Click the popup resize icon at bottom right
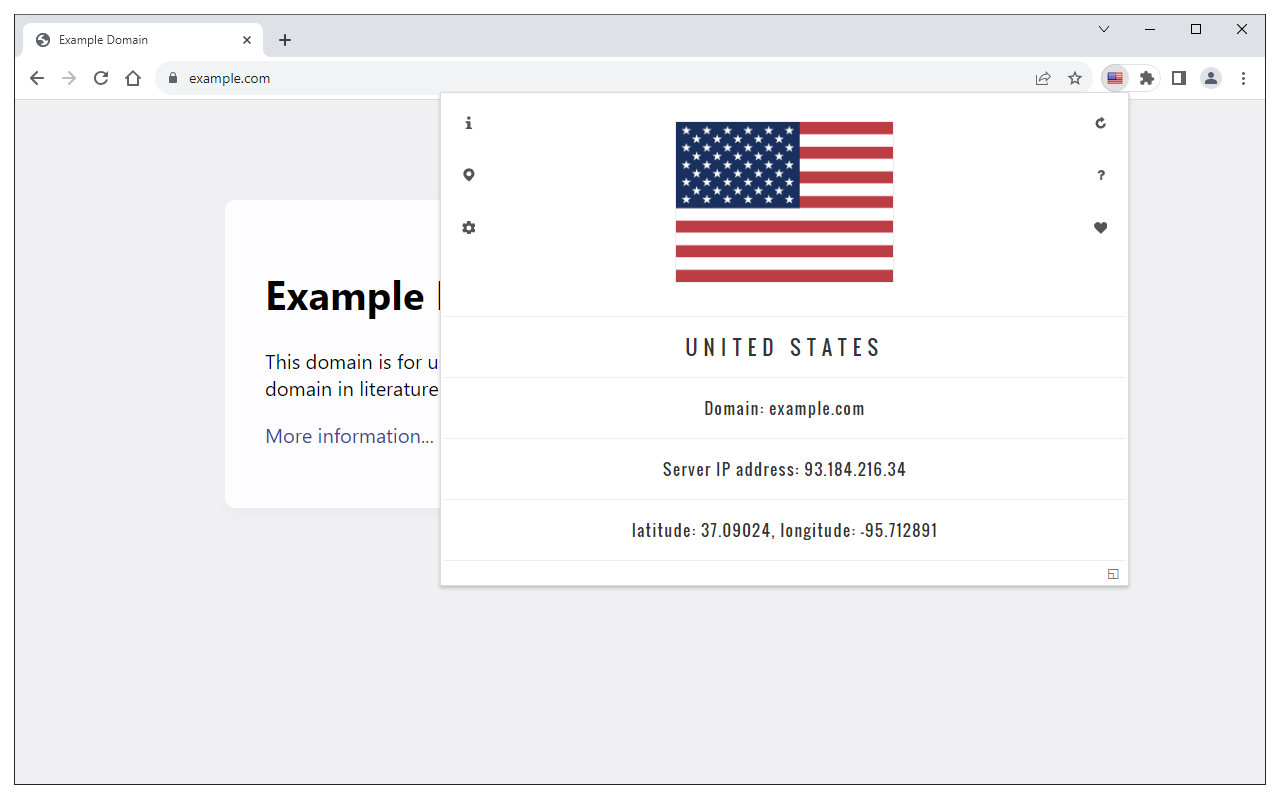1280x800 pixels. [1112, 573]
